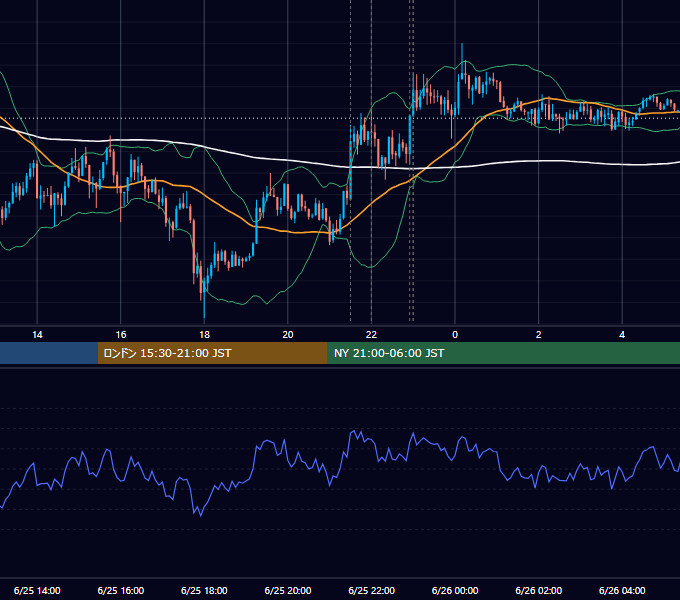Select the 6/26 02:00 date label
The image size is (680, 600).
click(539, 590)
